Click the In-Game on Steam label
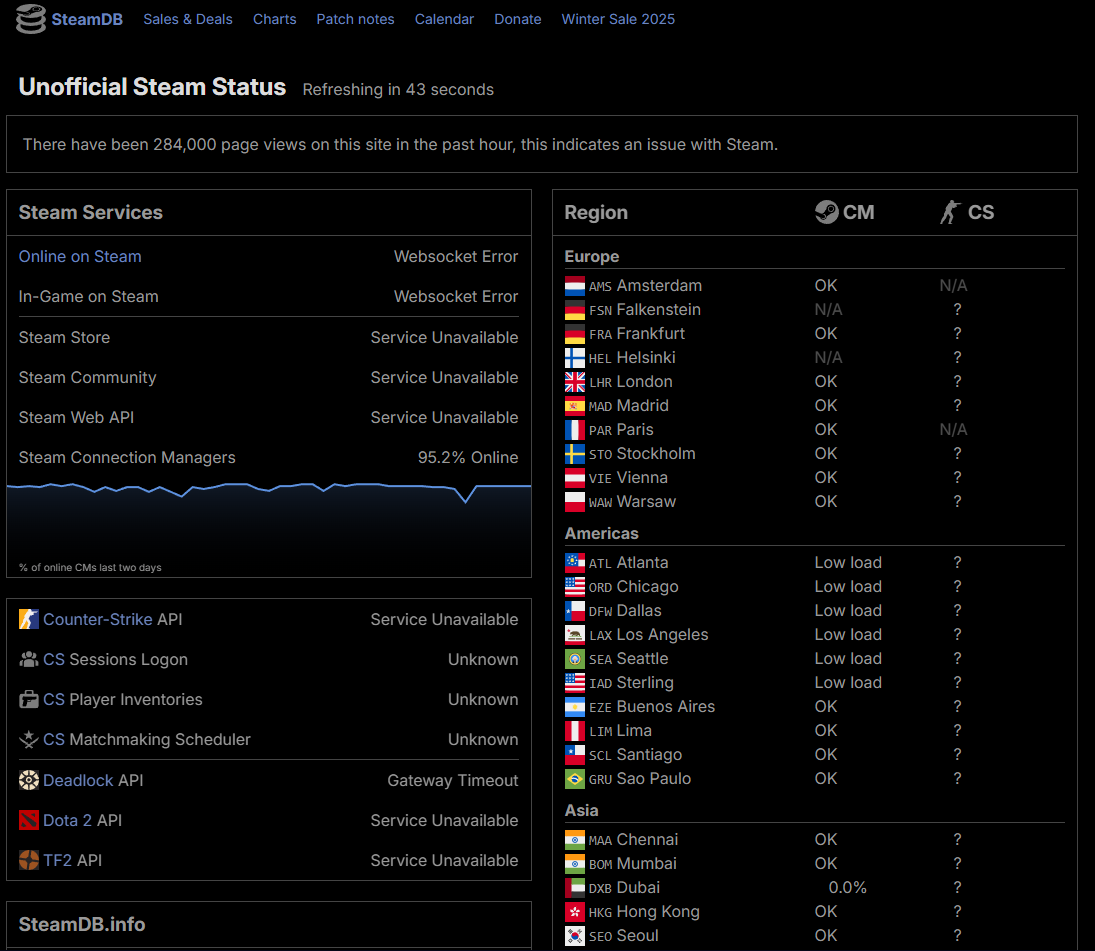The image size is (1095, 951). click(89, 296)
